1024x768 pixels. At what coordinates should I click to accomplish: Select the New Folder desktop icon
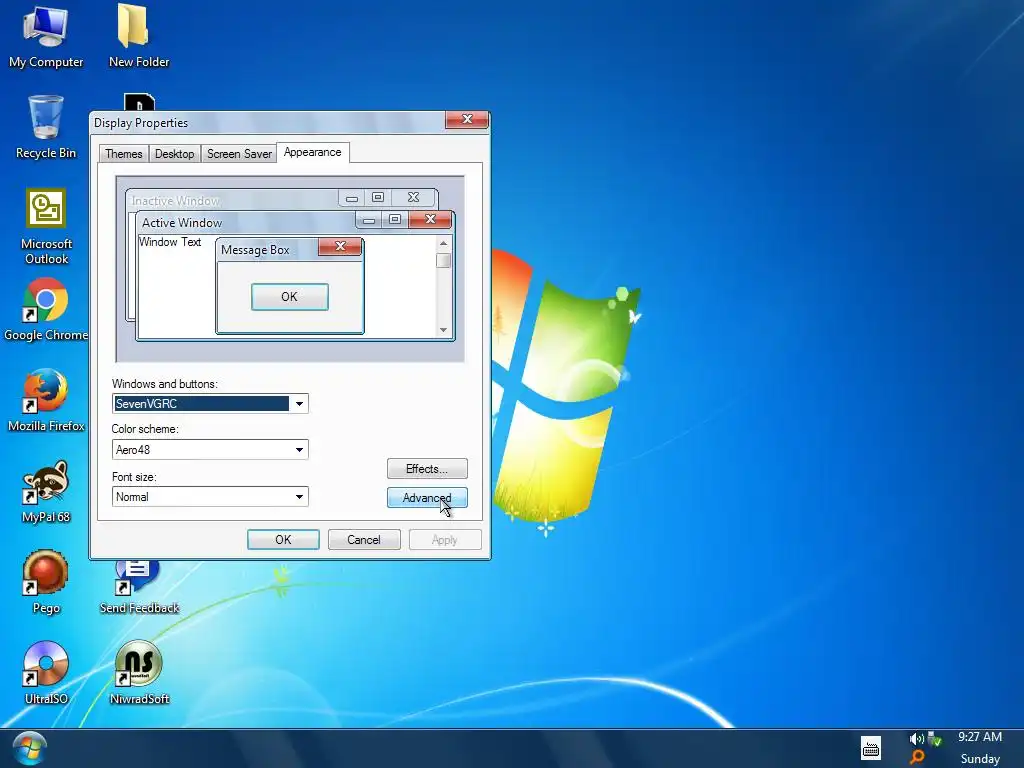pos(138,37)
